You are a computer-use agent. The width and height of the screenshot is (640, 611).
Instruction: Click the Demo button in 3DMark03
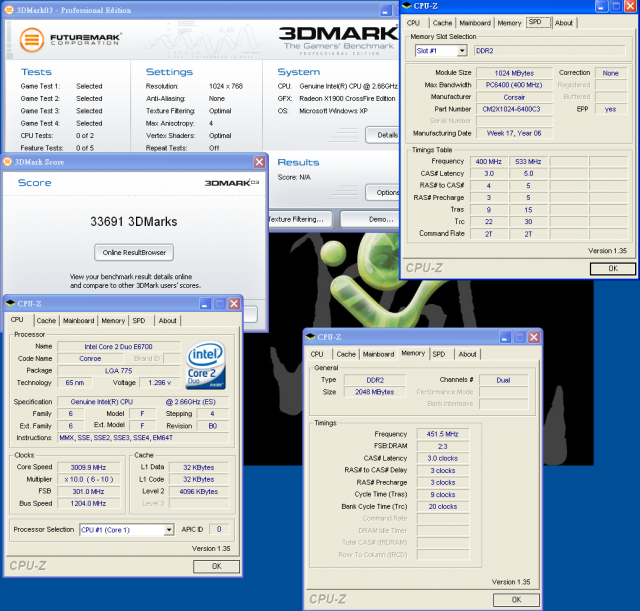[x=370, y=219]
